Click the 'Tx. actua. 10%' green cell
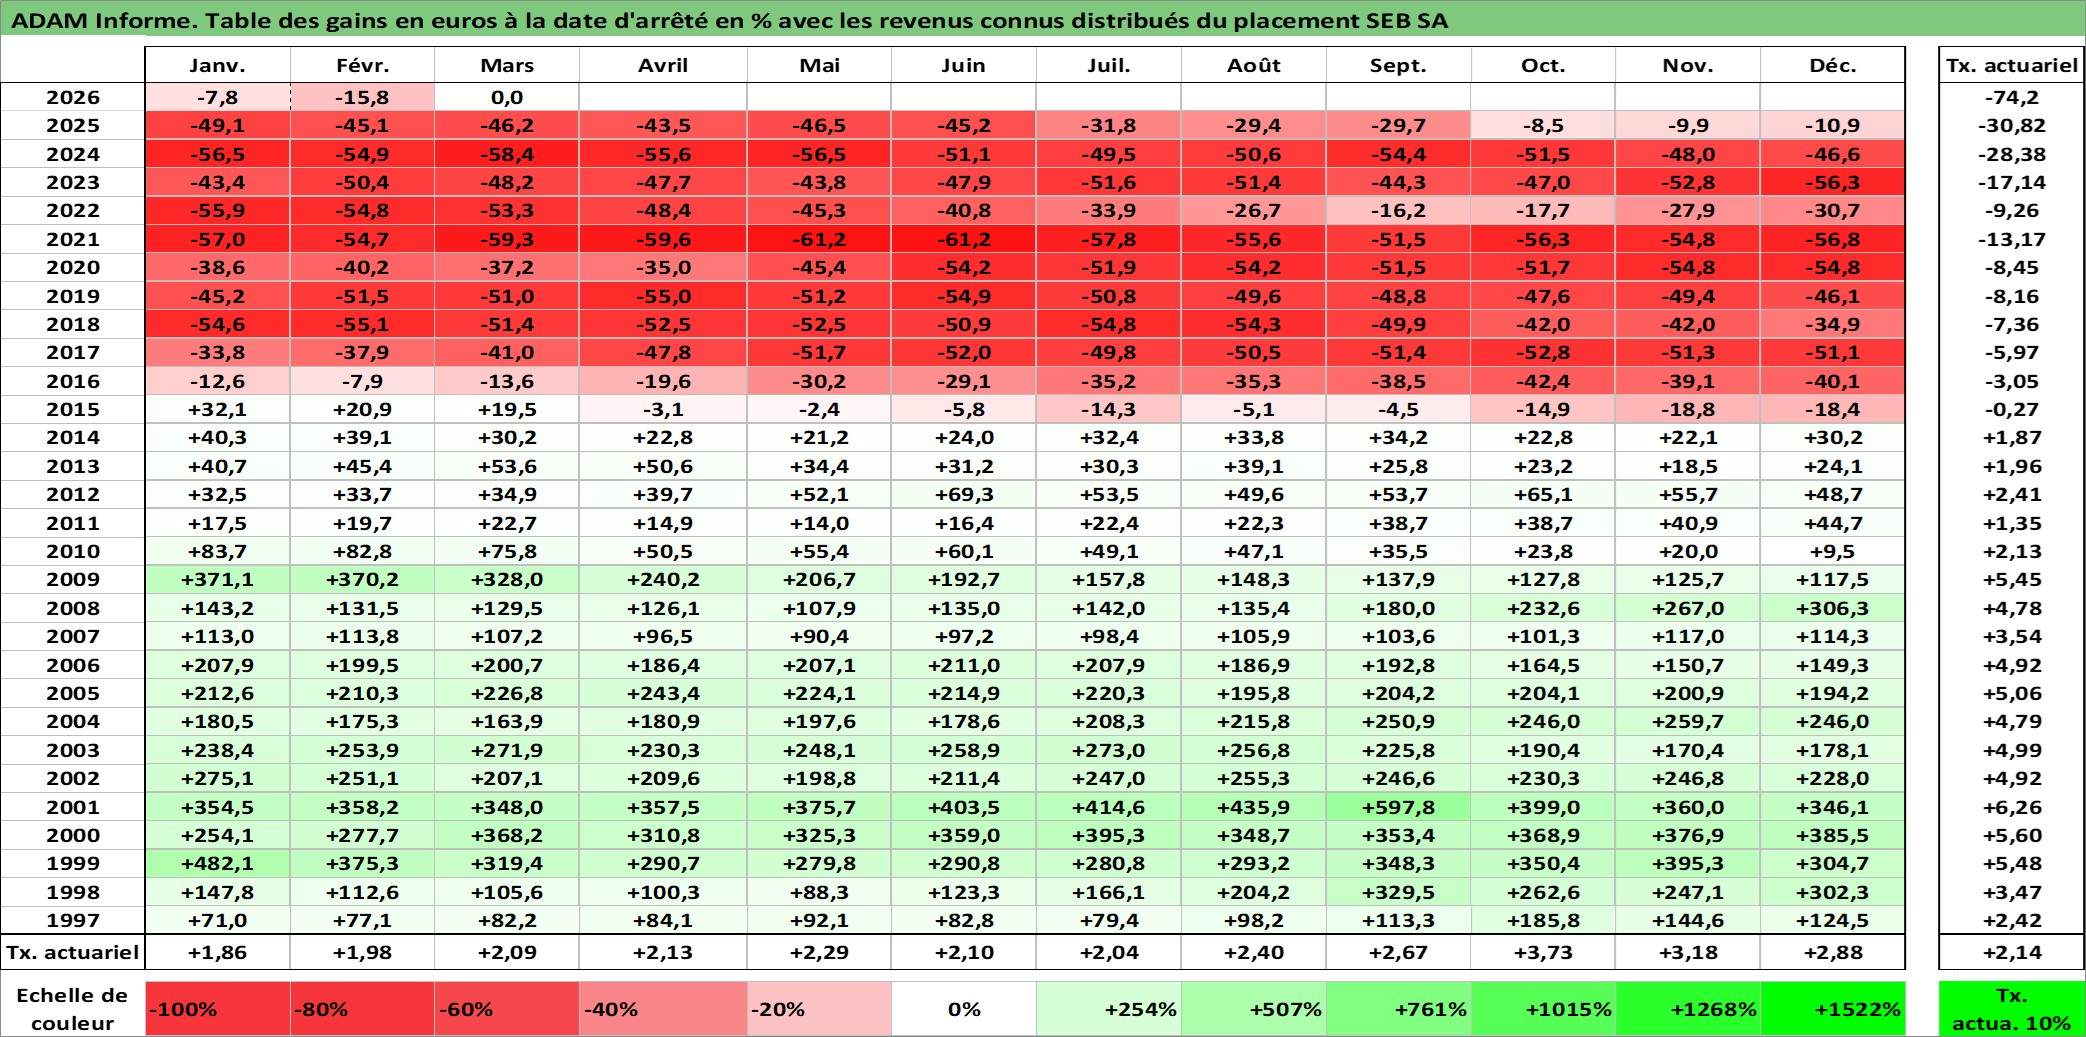The image size is (2086, 1037). (x=2012, y=1009)
